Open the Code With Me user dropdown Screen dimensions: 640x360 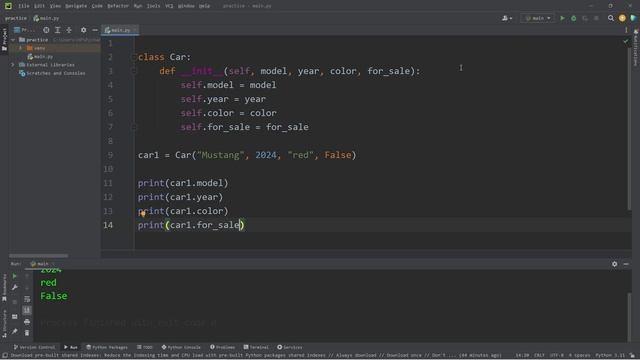click(x=507, y=18)
